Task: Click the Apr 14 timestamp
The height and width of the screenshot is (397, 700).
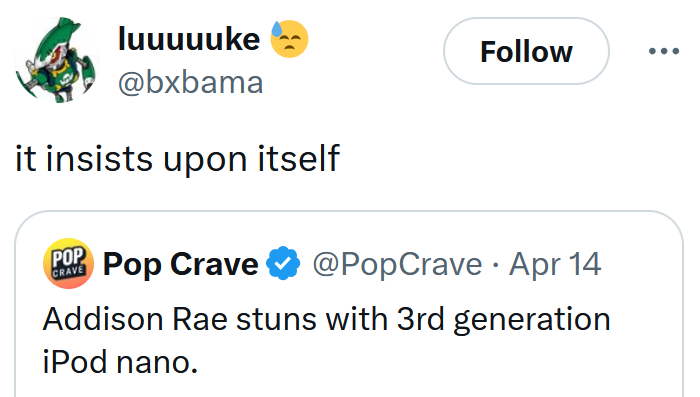Action: point(555,264)
